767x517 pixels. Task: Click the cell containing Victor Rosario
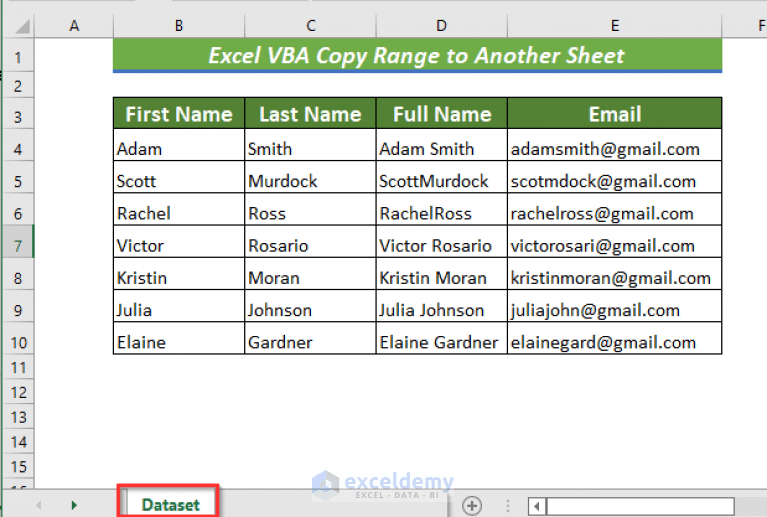click(442, 242)
